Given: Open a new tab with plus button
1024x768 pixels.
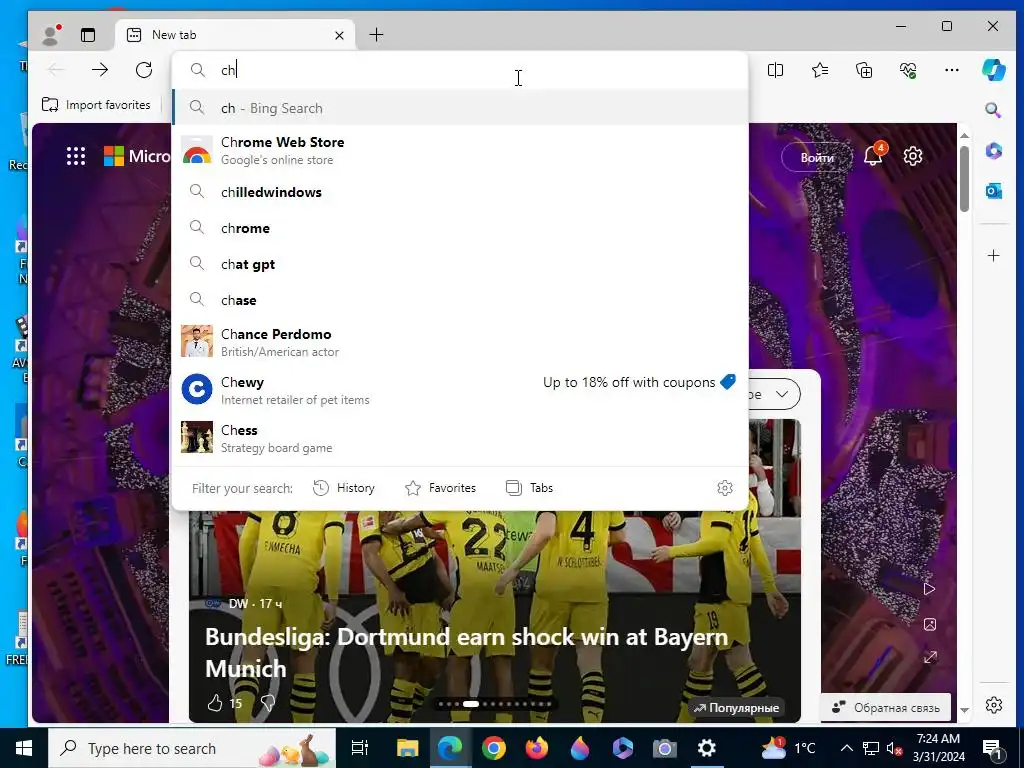Looking at the screenshot, I should [x=376, y=35].
